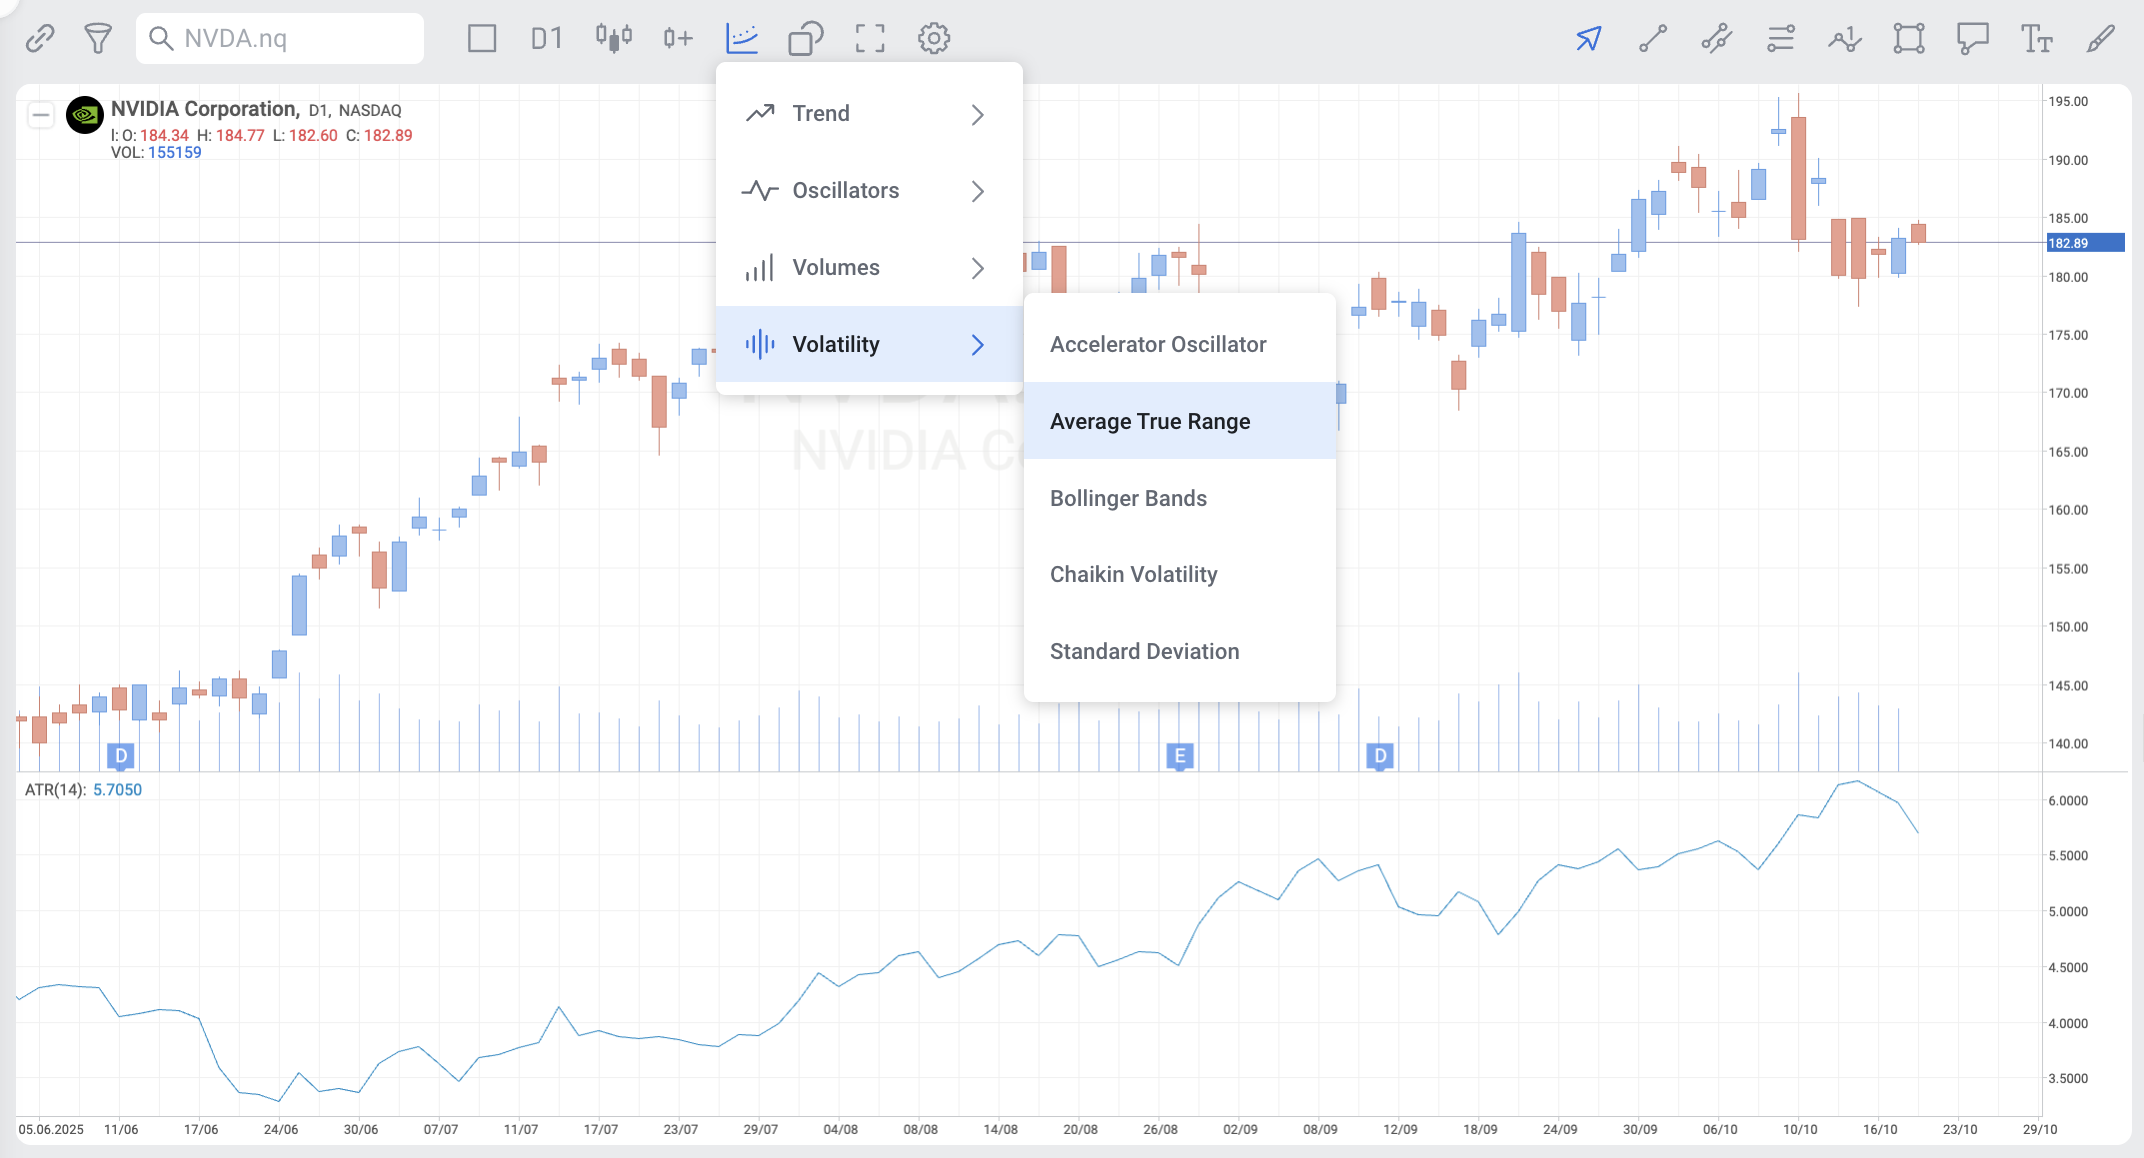
Task: Select the trend line drawing tool
Action: tap(1653, 38)
